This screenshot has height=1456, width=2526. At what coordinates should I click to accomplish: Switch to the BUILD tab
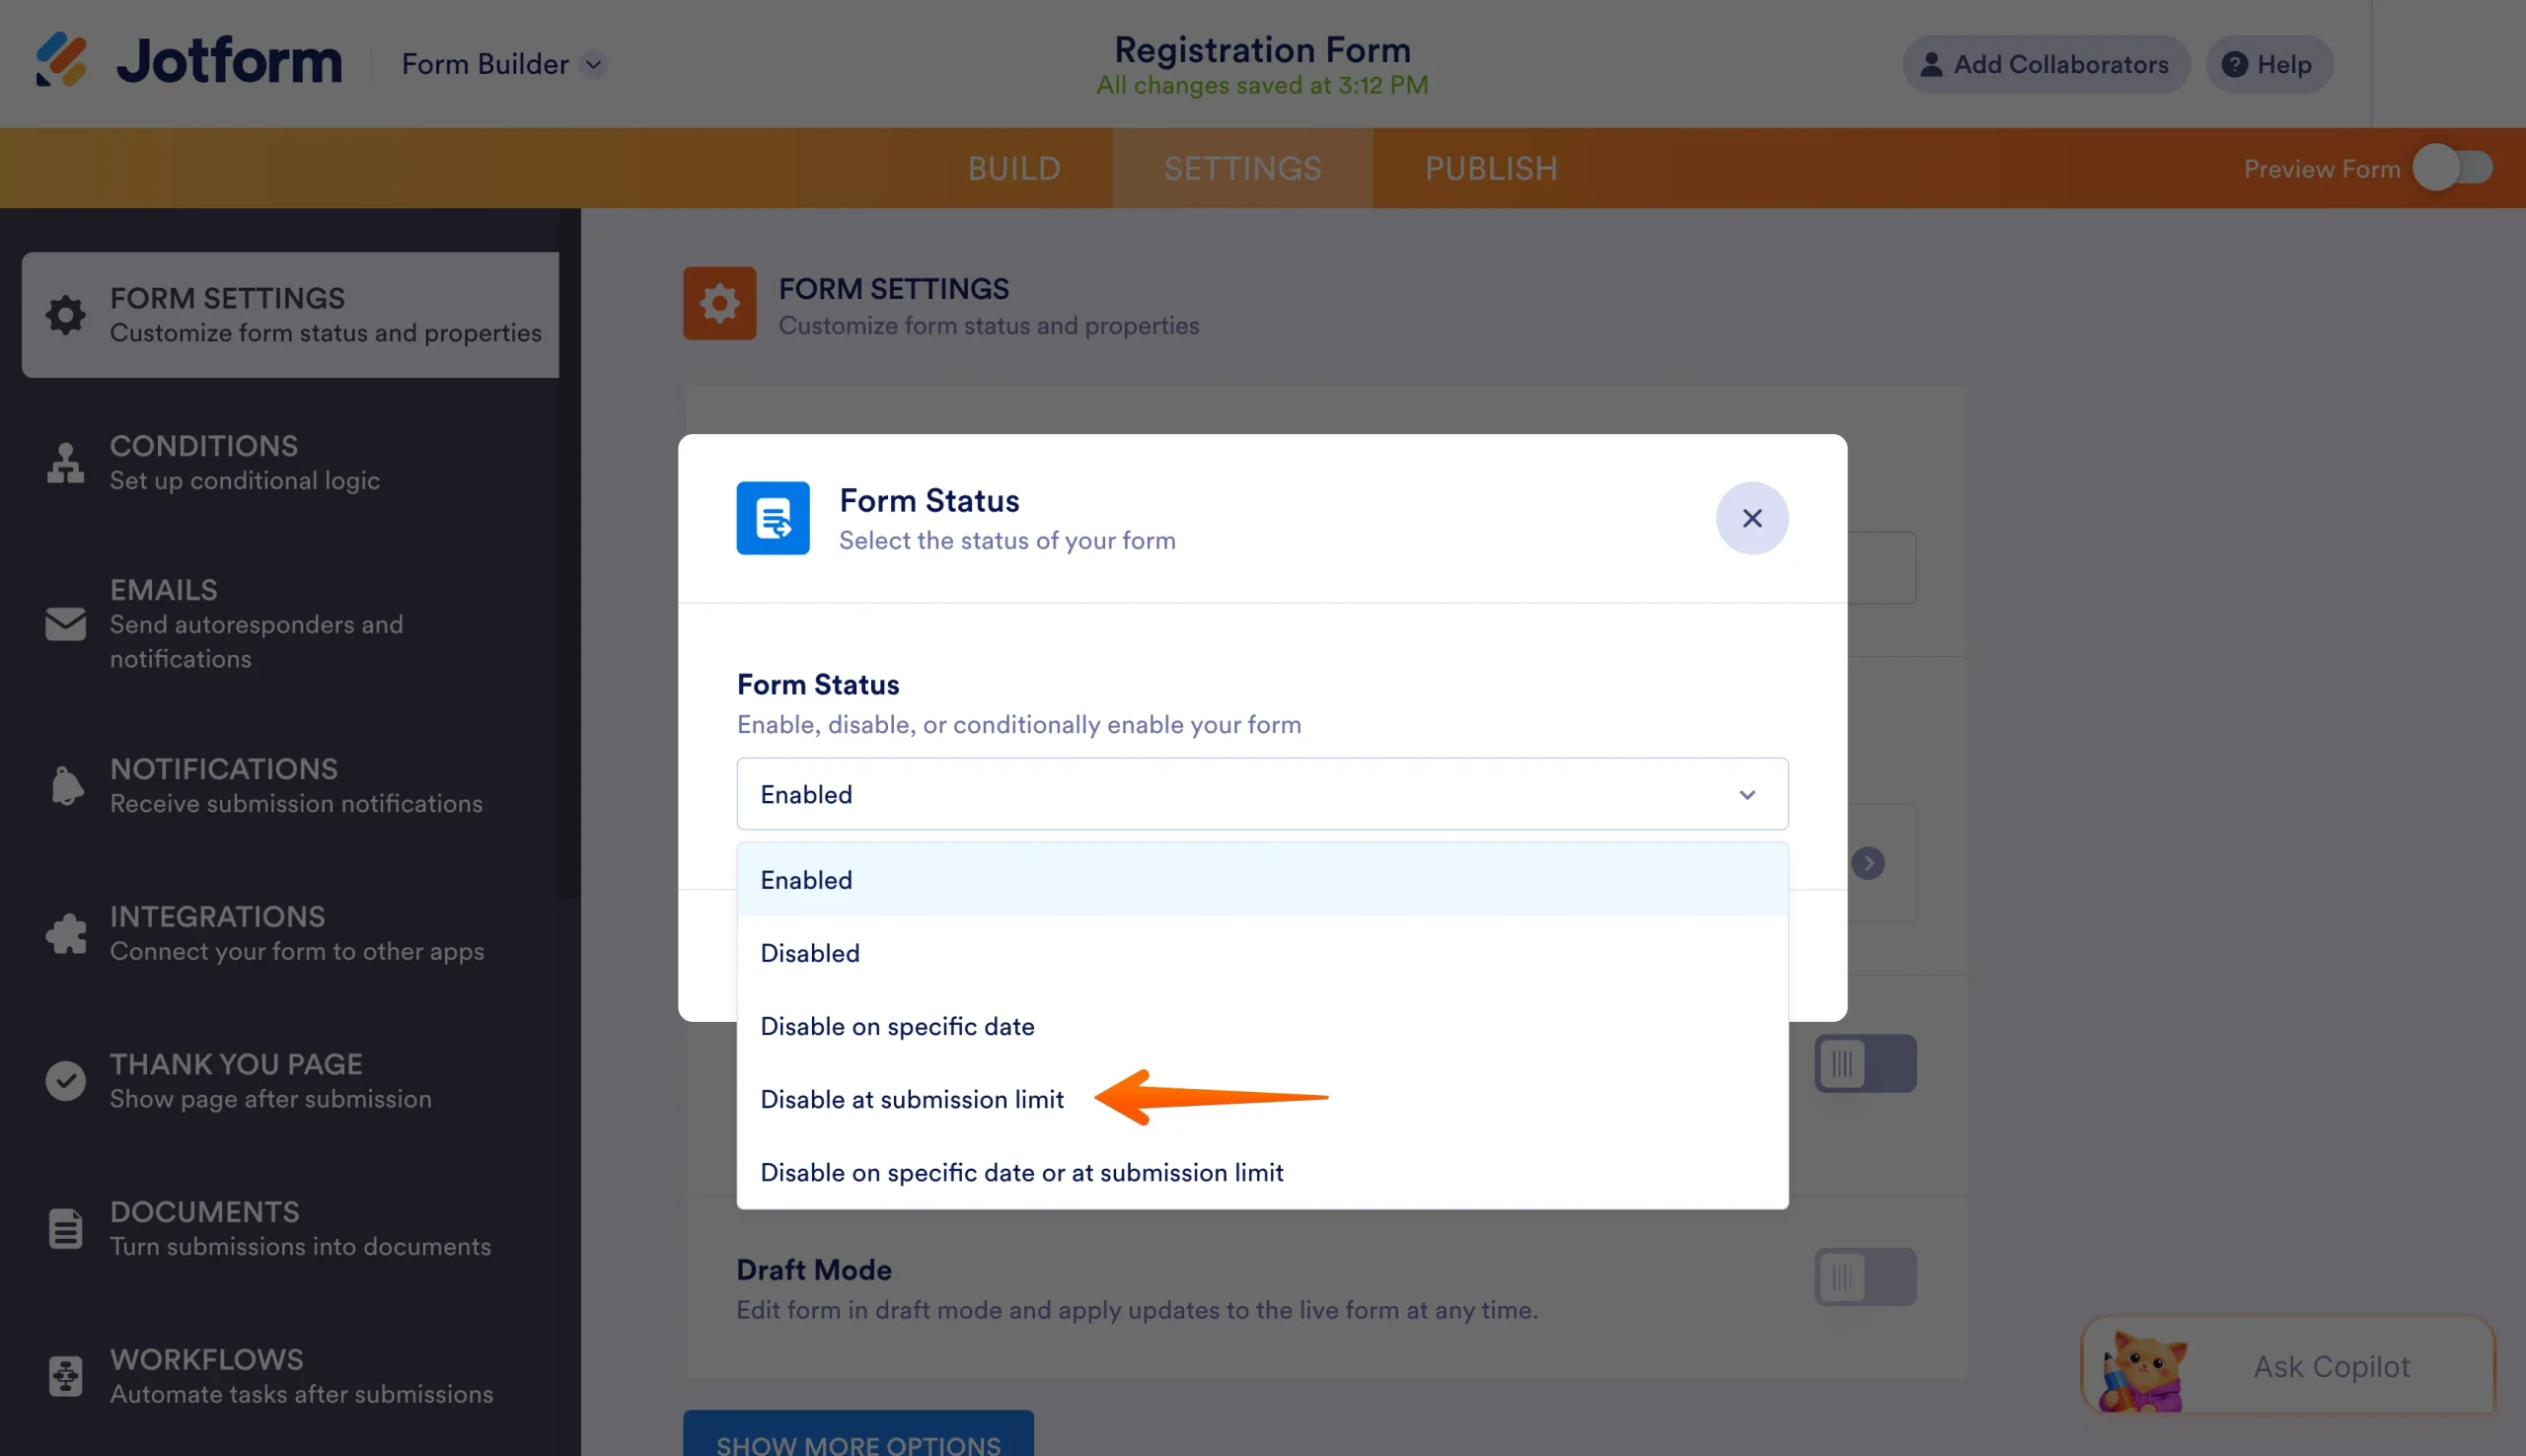(x=1013, y=168)
